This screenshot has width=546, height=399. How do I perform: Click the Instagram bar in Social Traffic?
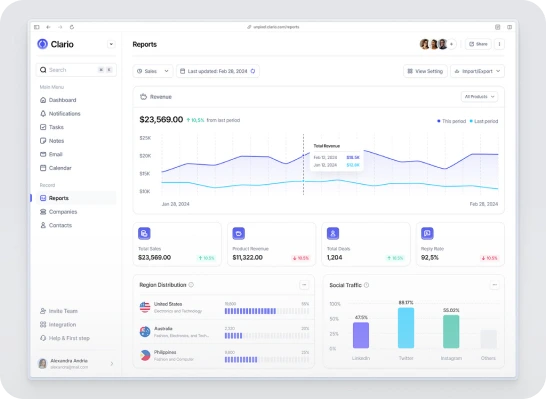point(451,331)
